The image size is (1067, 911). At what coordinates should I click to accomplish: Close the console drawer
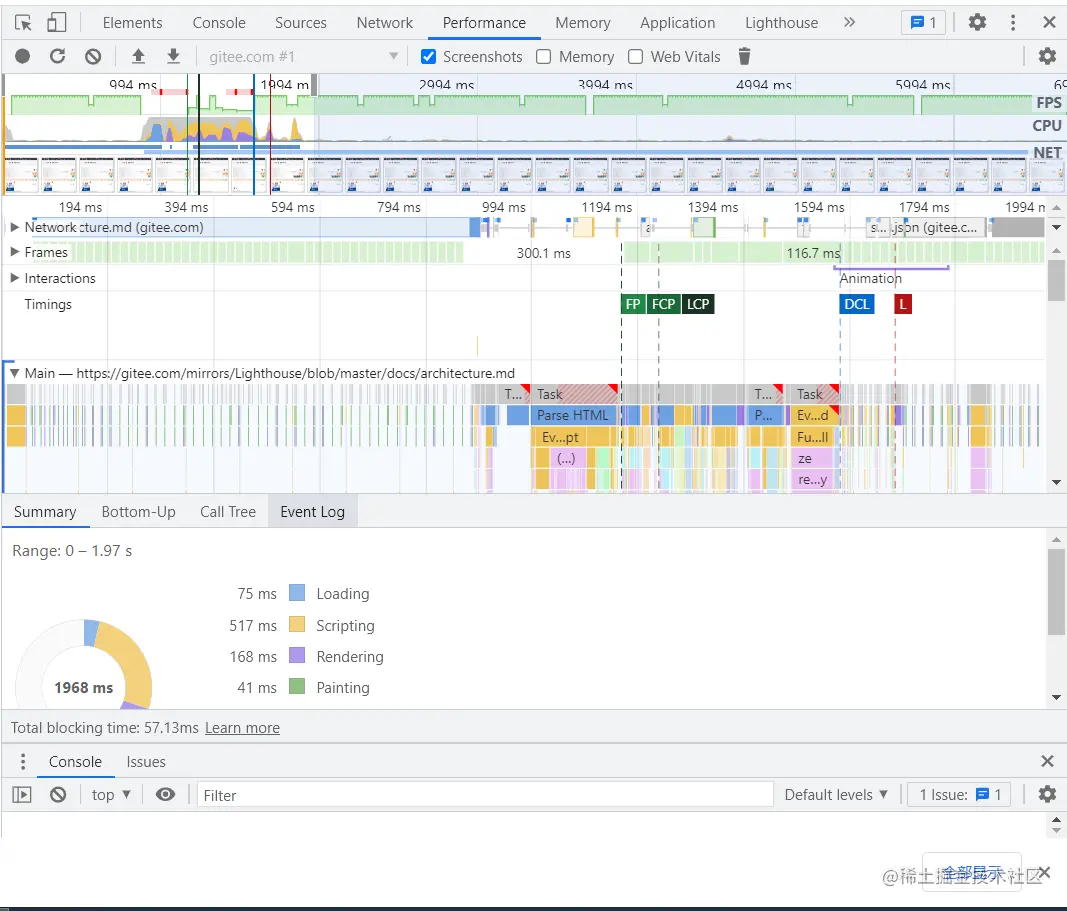[1047, 761]
